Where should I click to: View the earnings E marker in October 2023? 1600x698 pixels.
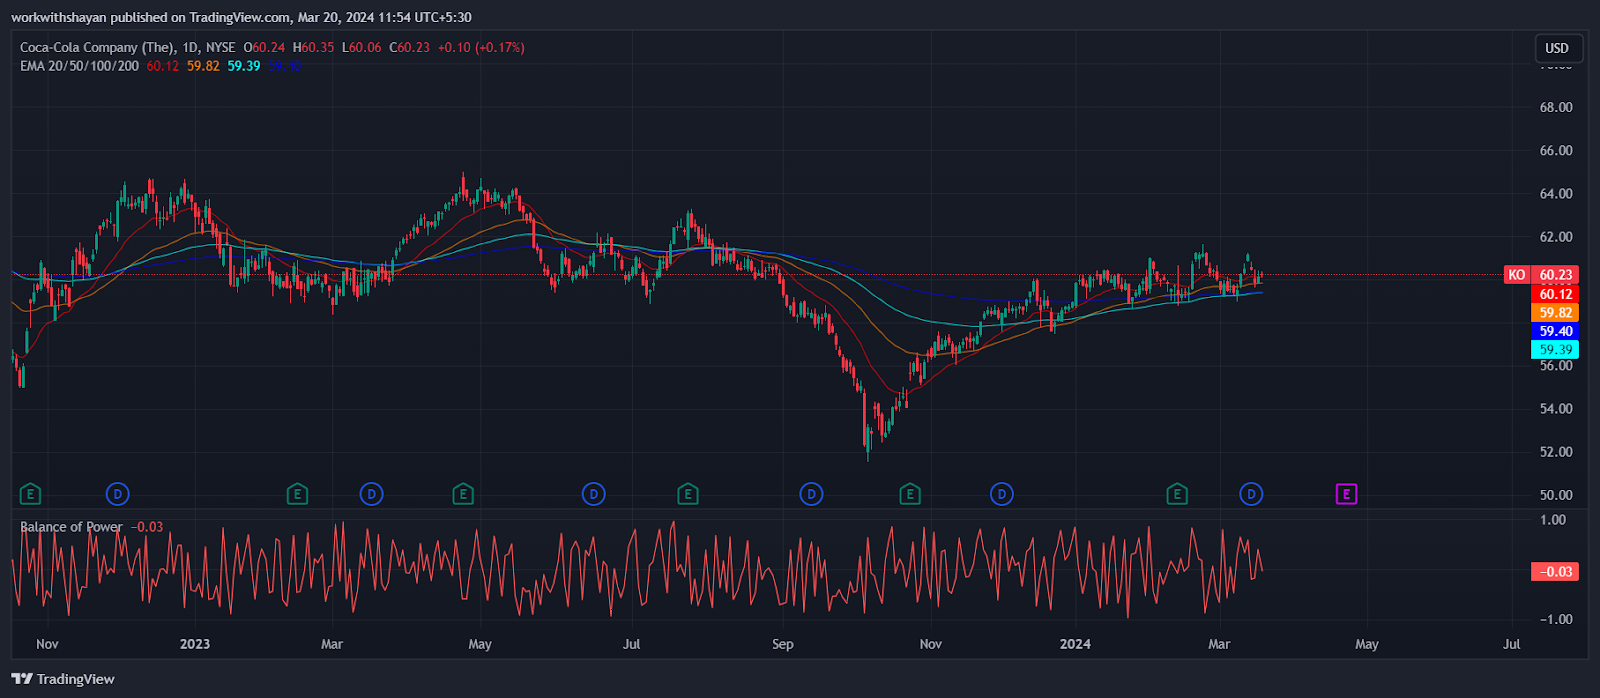tap(909, 494)
